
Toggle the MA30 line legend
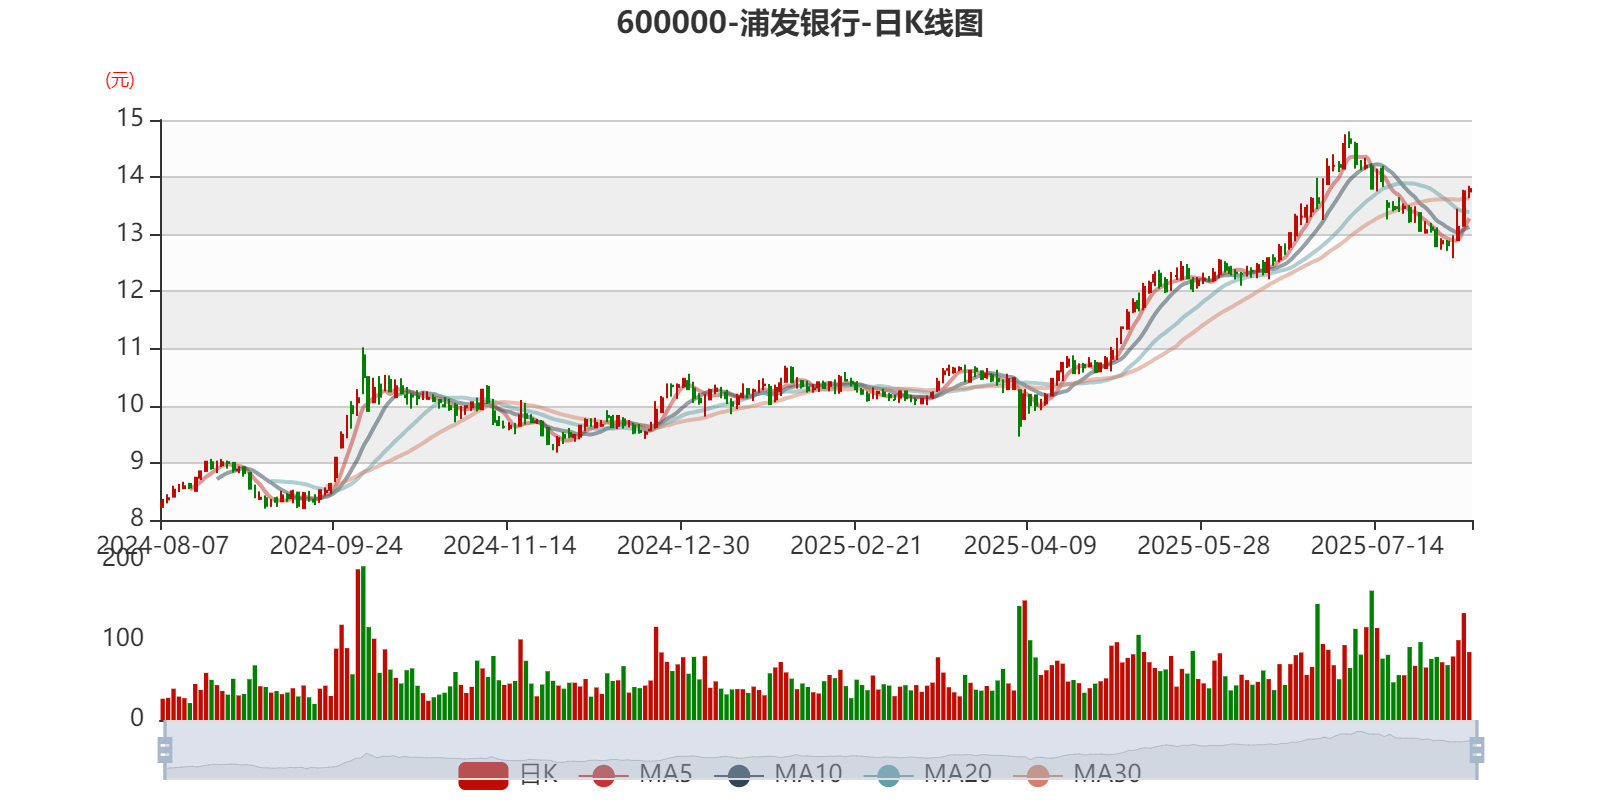pyautogui.click(x=1077, y=774)
